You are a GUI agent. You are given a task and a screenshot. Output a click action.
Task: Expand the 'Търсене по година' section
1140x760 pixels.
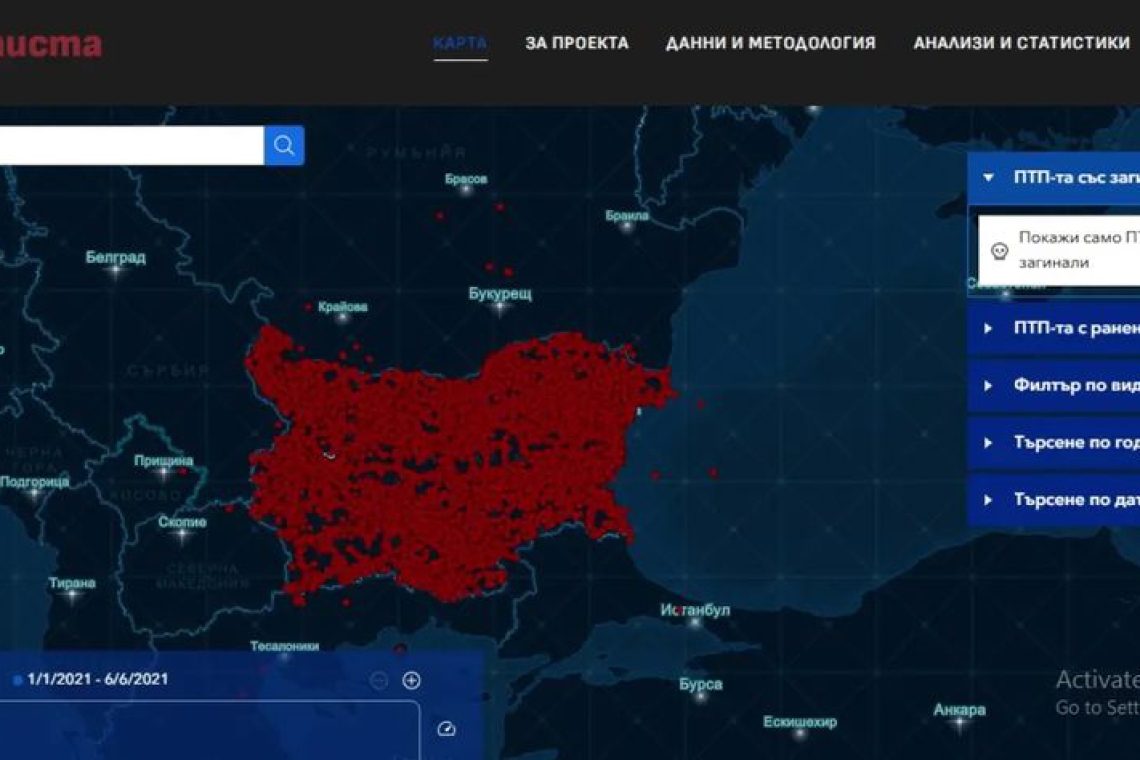pyautogui.click(x=1060, y=442)
